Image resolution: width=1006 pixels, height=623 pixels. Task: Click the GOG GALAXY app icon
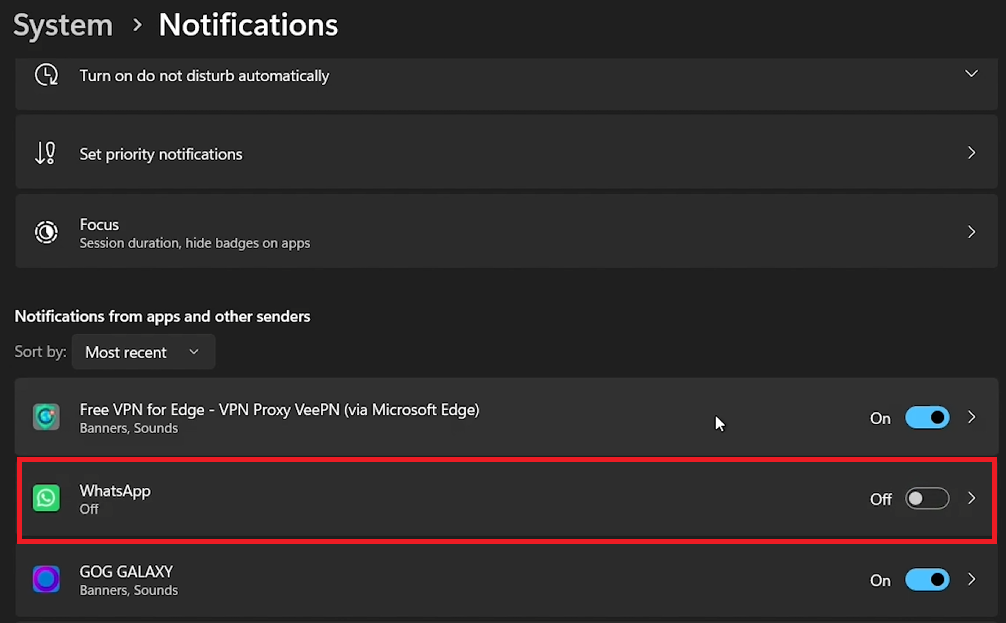click(x=46, y=579)
